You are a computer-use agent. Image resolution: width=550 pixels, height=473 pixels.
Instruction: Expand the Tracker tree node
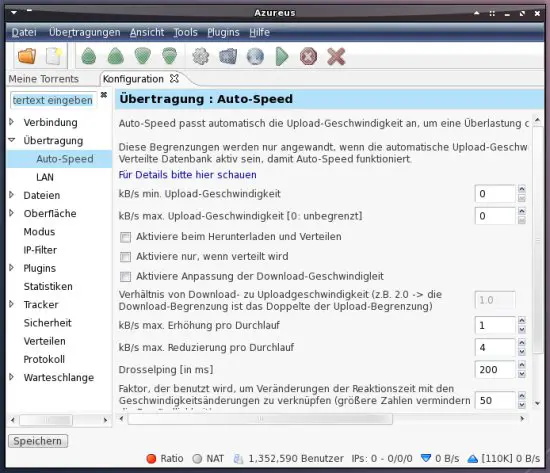12,304
